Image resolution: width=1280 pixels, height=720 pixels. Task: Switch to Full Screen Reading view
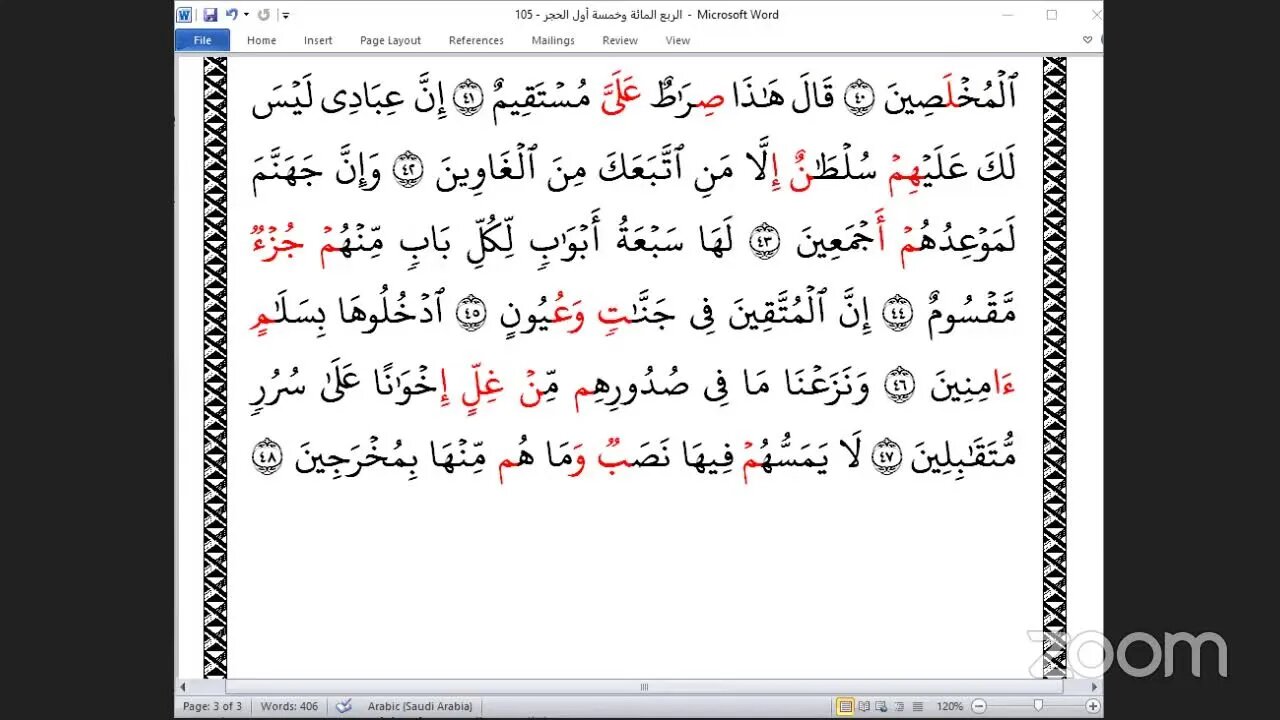pyautogui.click(x=863, y=706)
